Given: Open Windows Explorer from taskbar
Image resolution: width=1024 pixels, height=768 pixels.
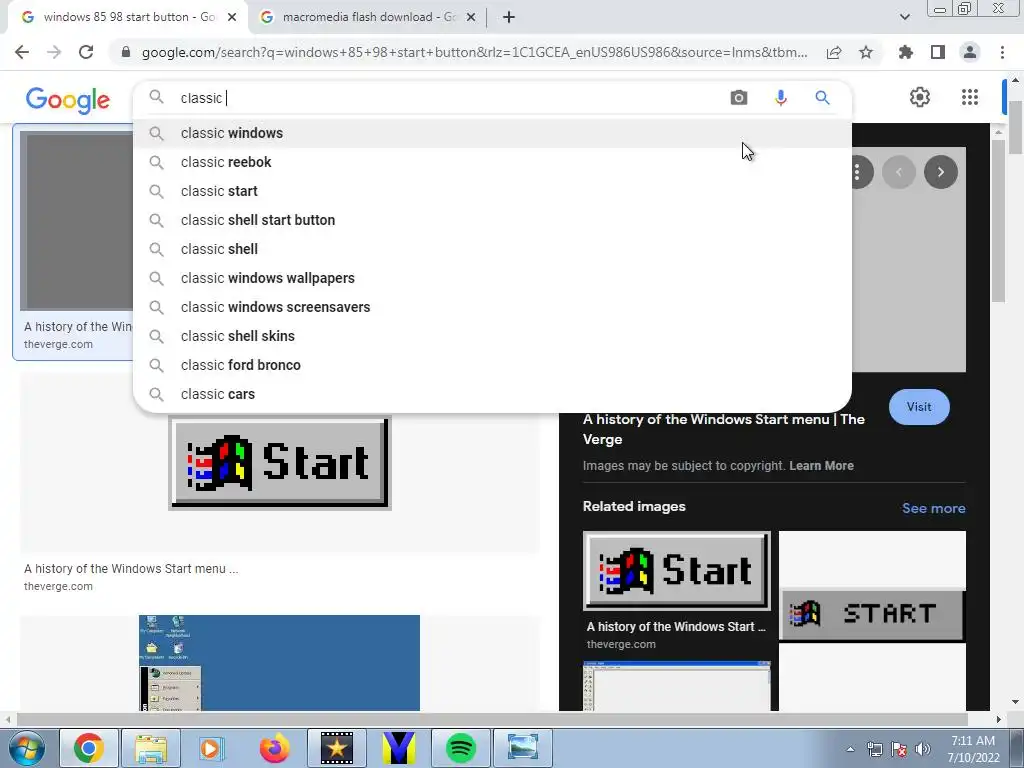Looking at the screenshot, I should pos(151,748).
